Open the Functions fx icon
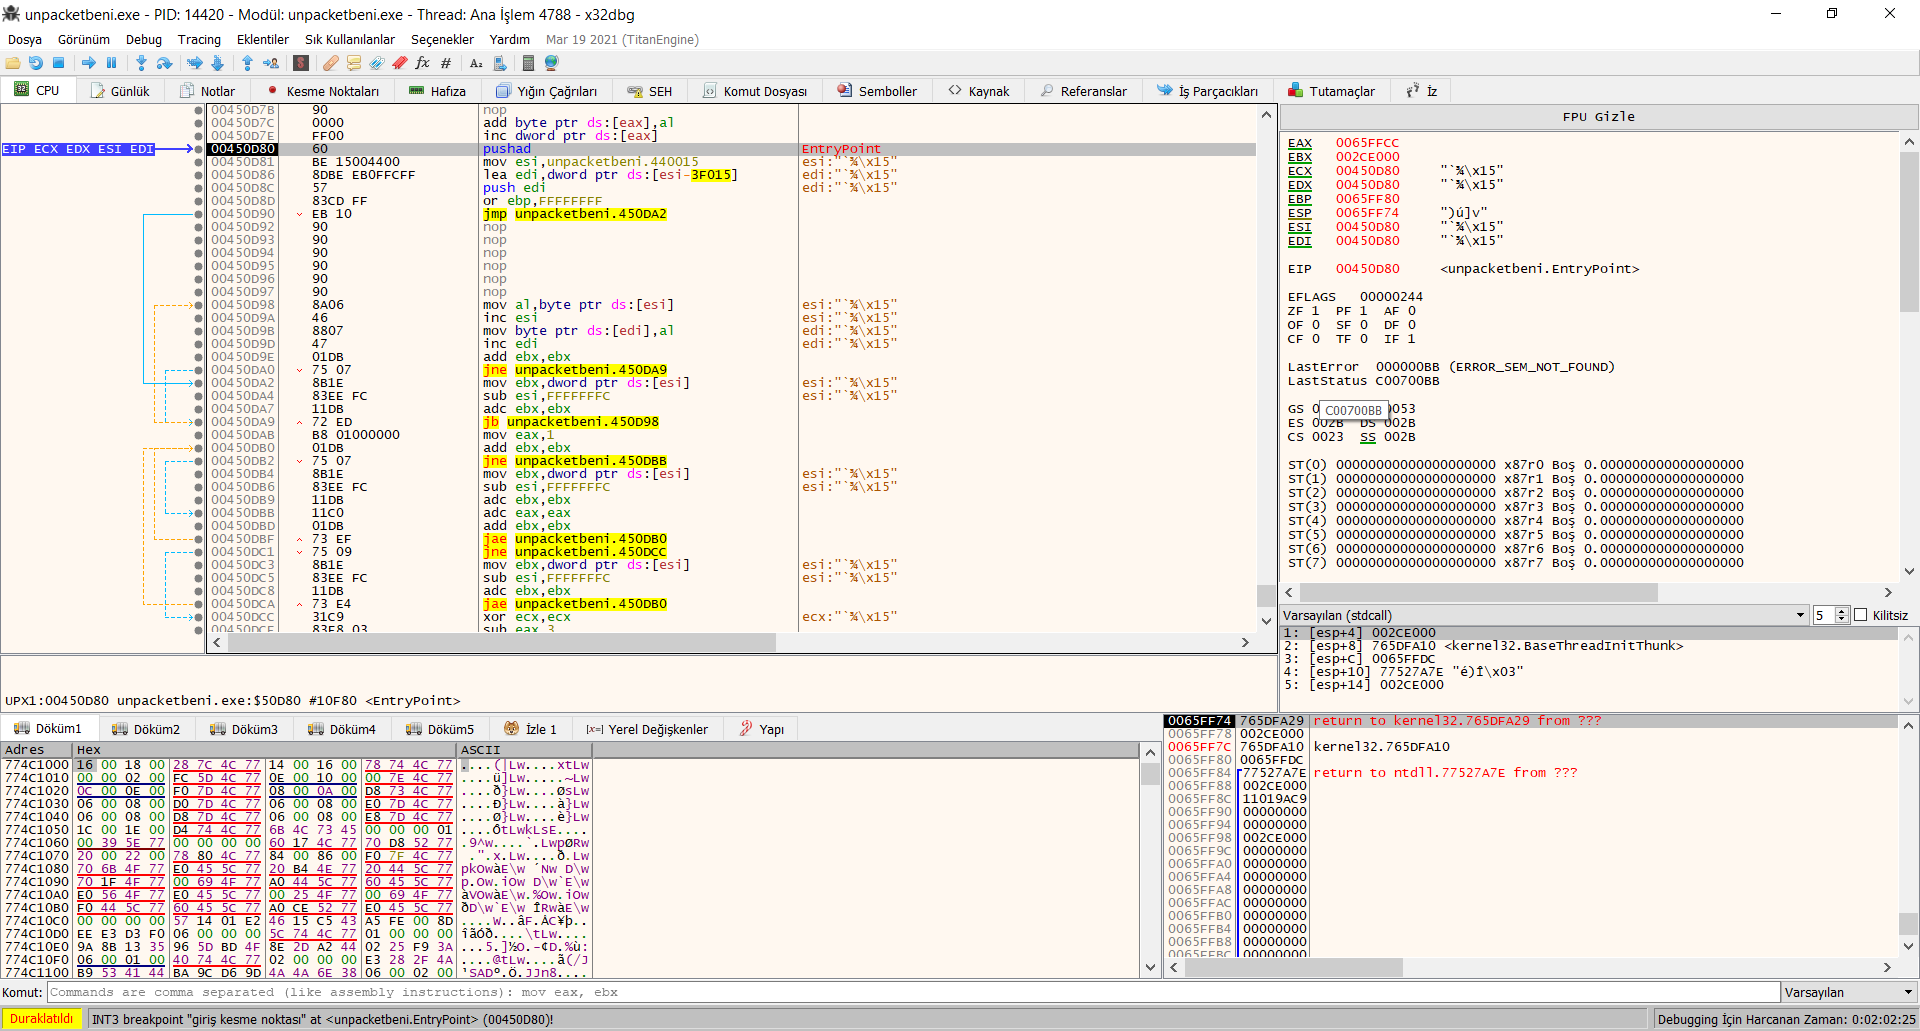 [422, 63]
